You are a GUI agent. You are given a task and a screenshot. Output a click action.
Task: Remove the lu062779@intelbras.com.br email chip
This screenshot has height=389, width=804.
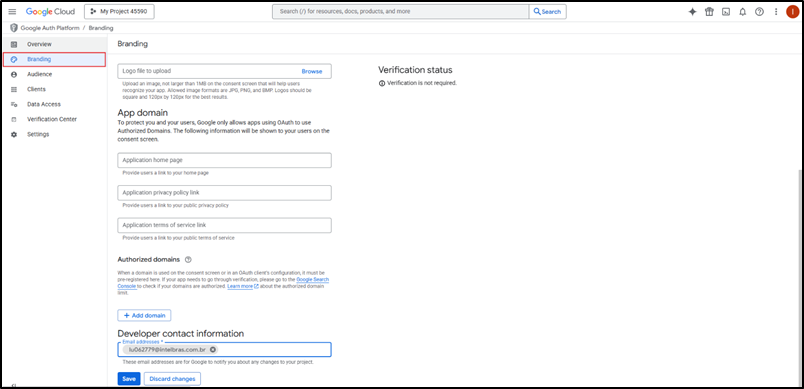click(x=212, y=350)
